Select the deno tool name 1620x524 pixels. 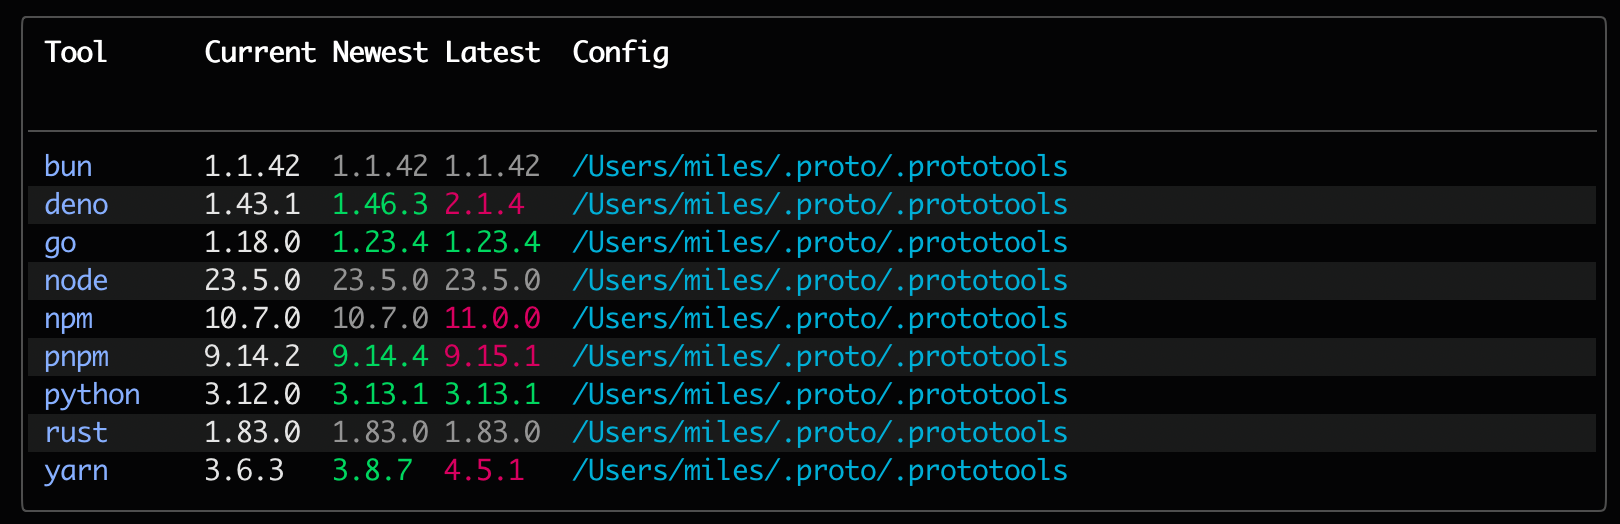pos(76,204)
